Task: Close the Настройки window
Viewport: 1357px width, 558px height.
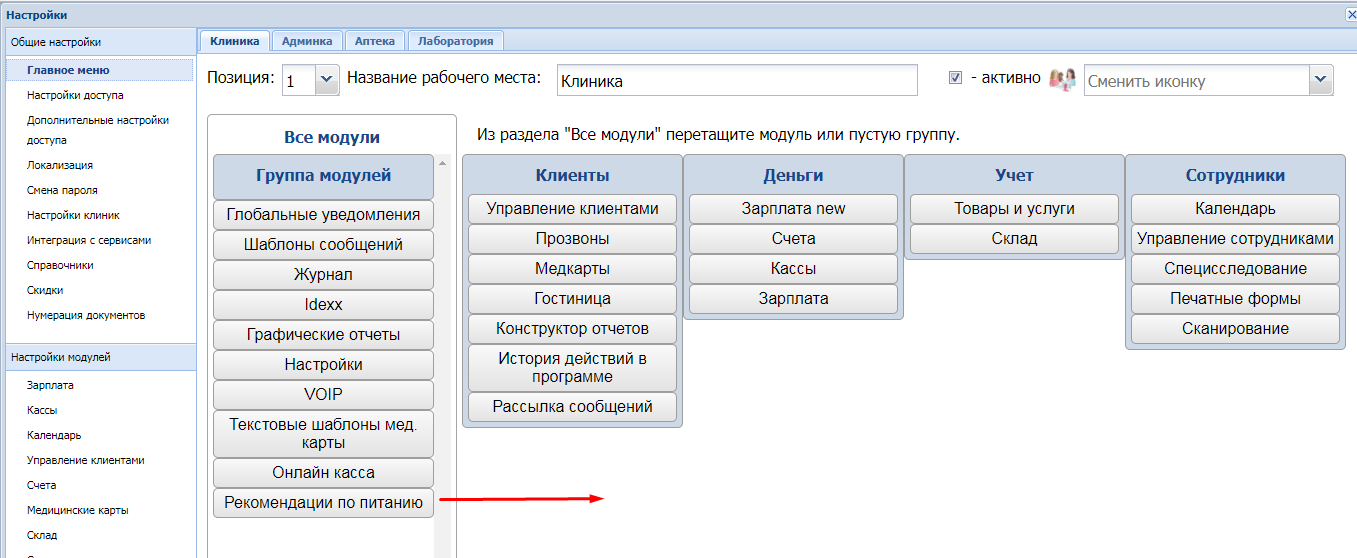Action: (1351, 14)
